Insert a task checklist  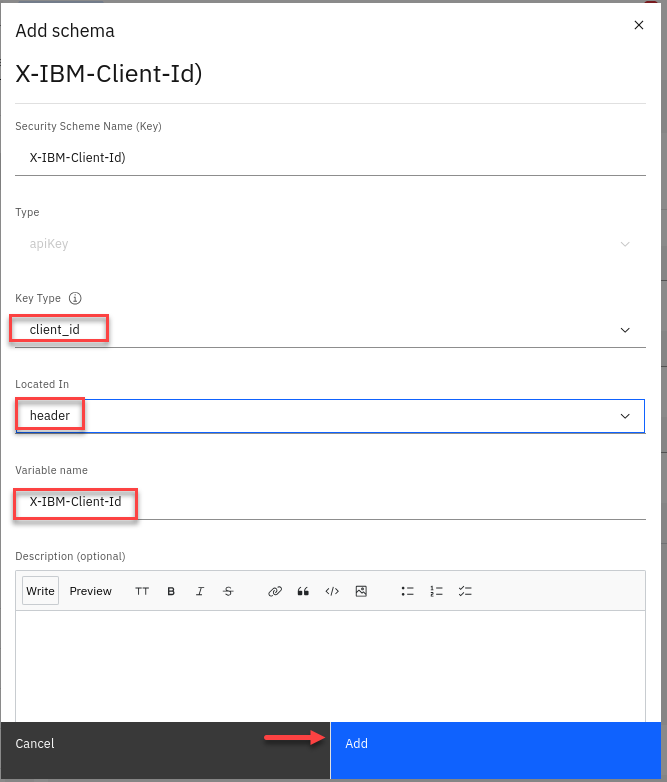[465, 591]
